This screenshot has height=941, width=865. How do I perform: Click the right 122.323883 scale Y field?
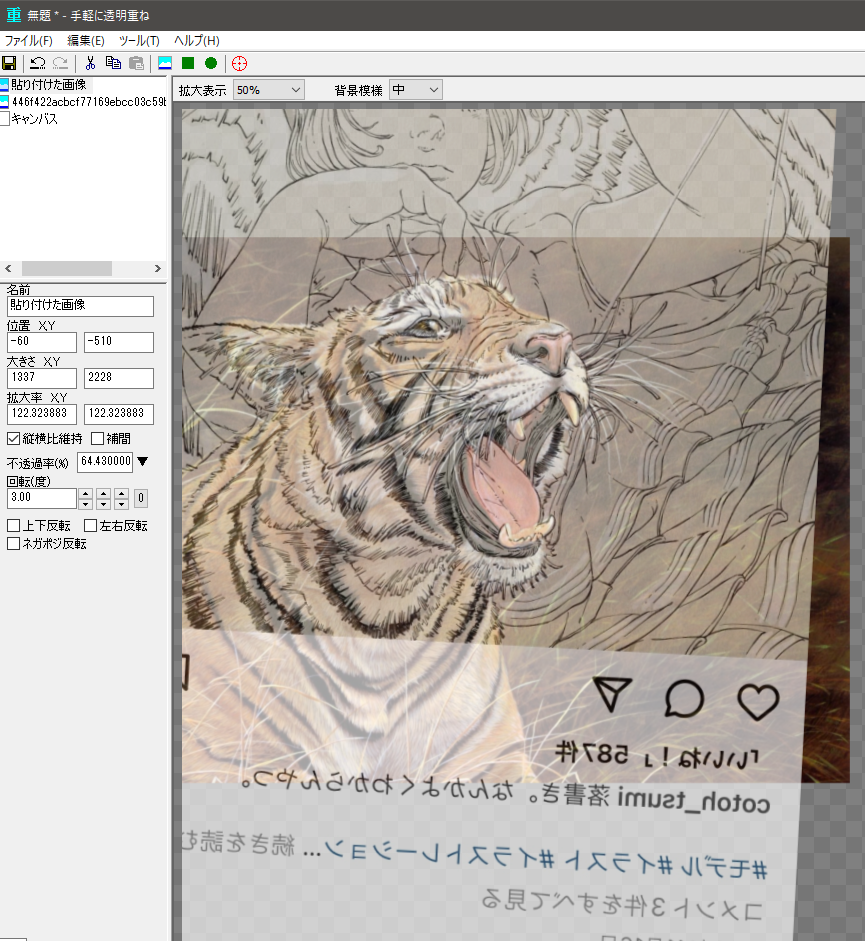[x=119, y=414]
